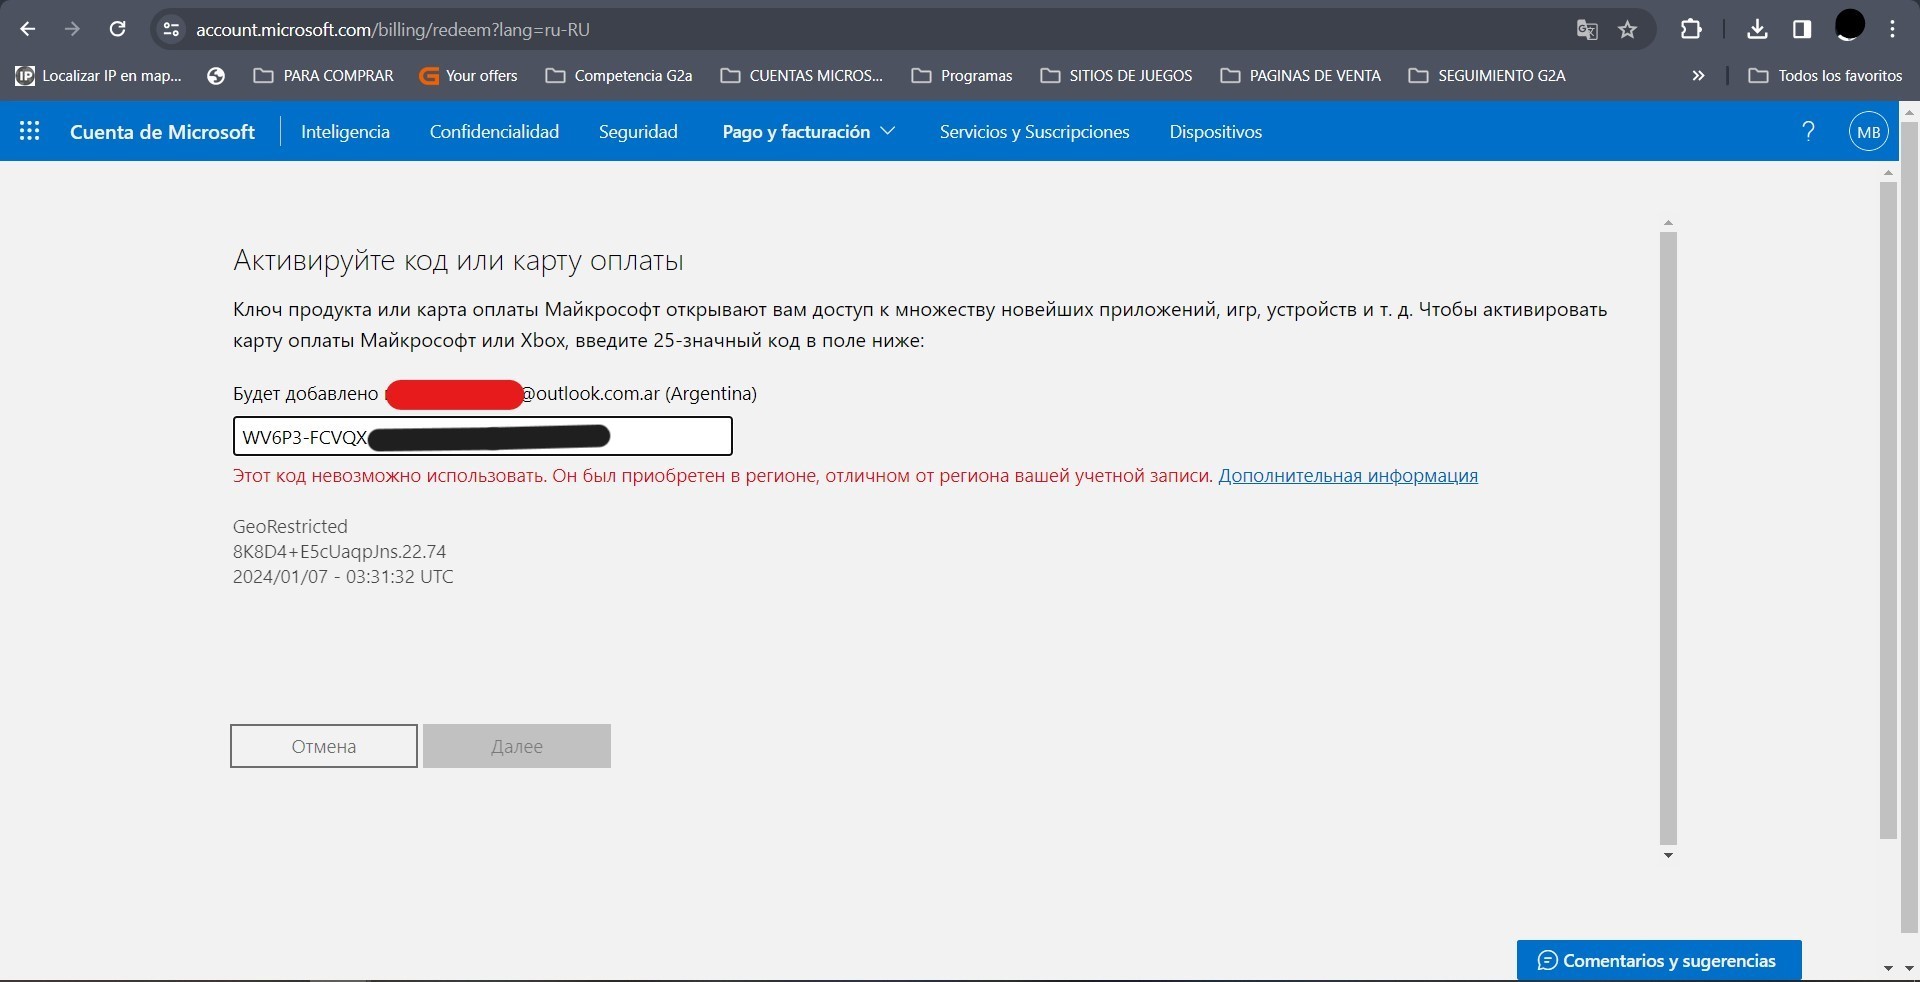
Task: Click into the 25-character code input field
Action: (x=670, y=437)
